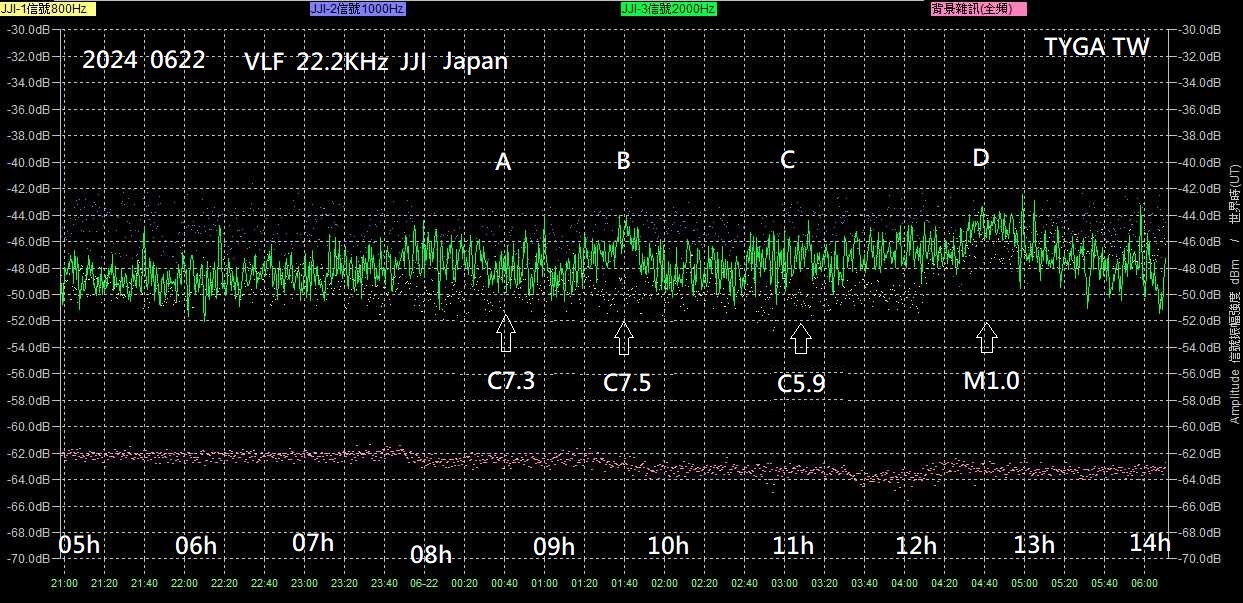
Task: Click the arrow marker above C5.9
Action: tap(800, 338)
